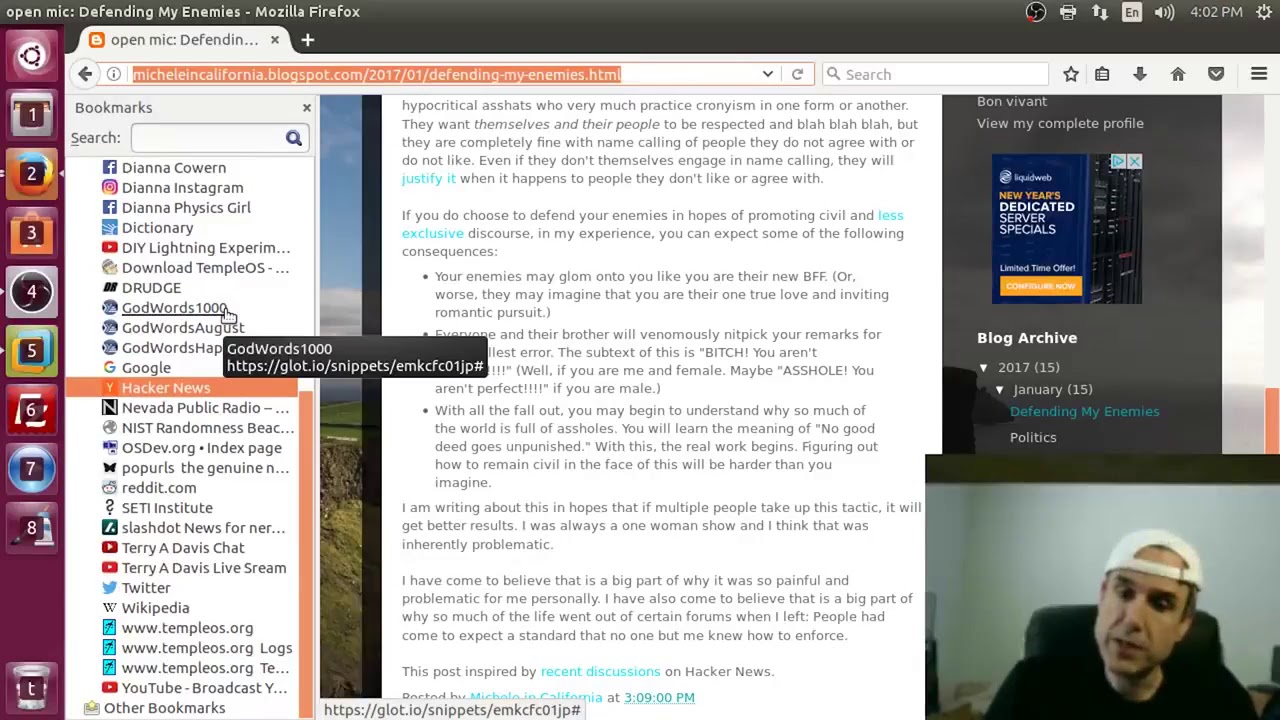Bookmark this page with the star icon
This screenshot has width=1280, height=720.
(x=1071, y=74)
